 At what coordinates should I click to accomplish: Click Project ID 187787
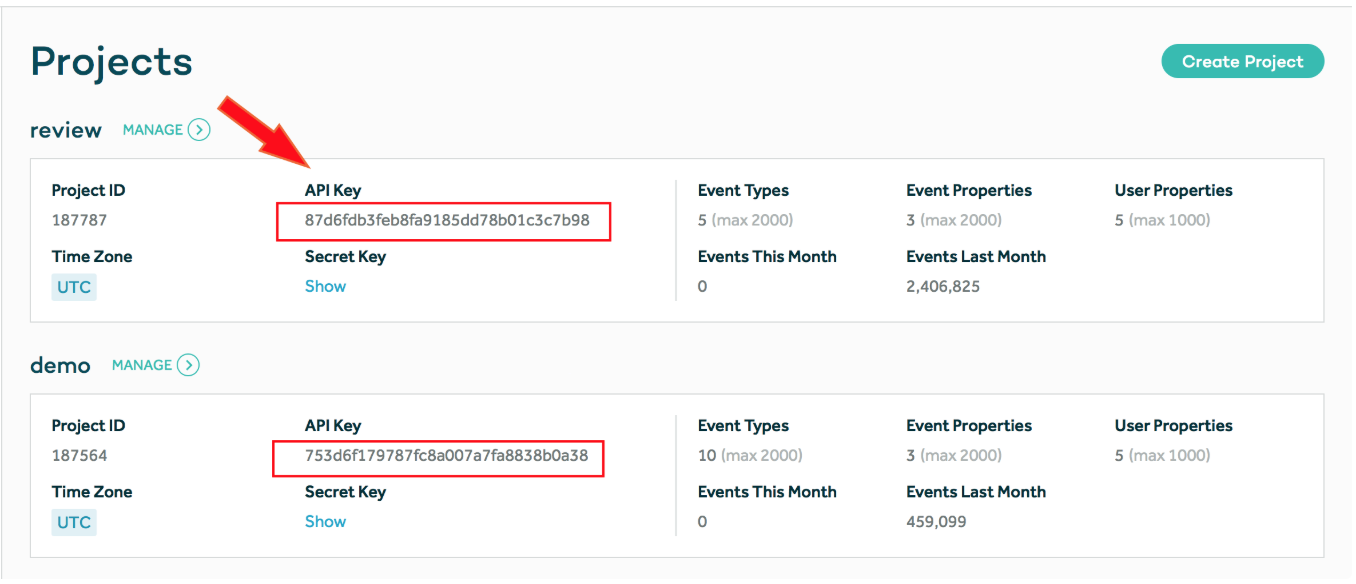click(79, 220)
